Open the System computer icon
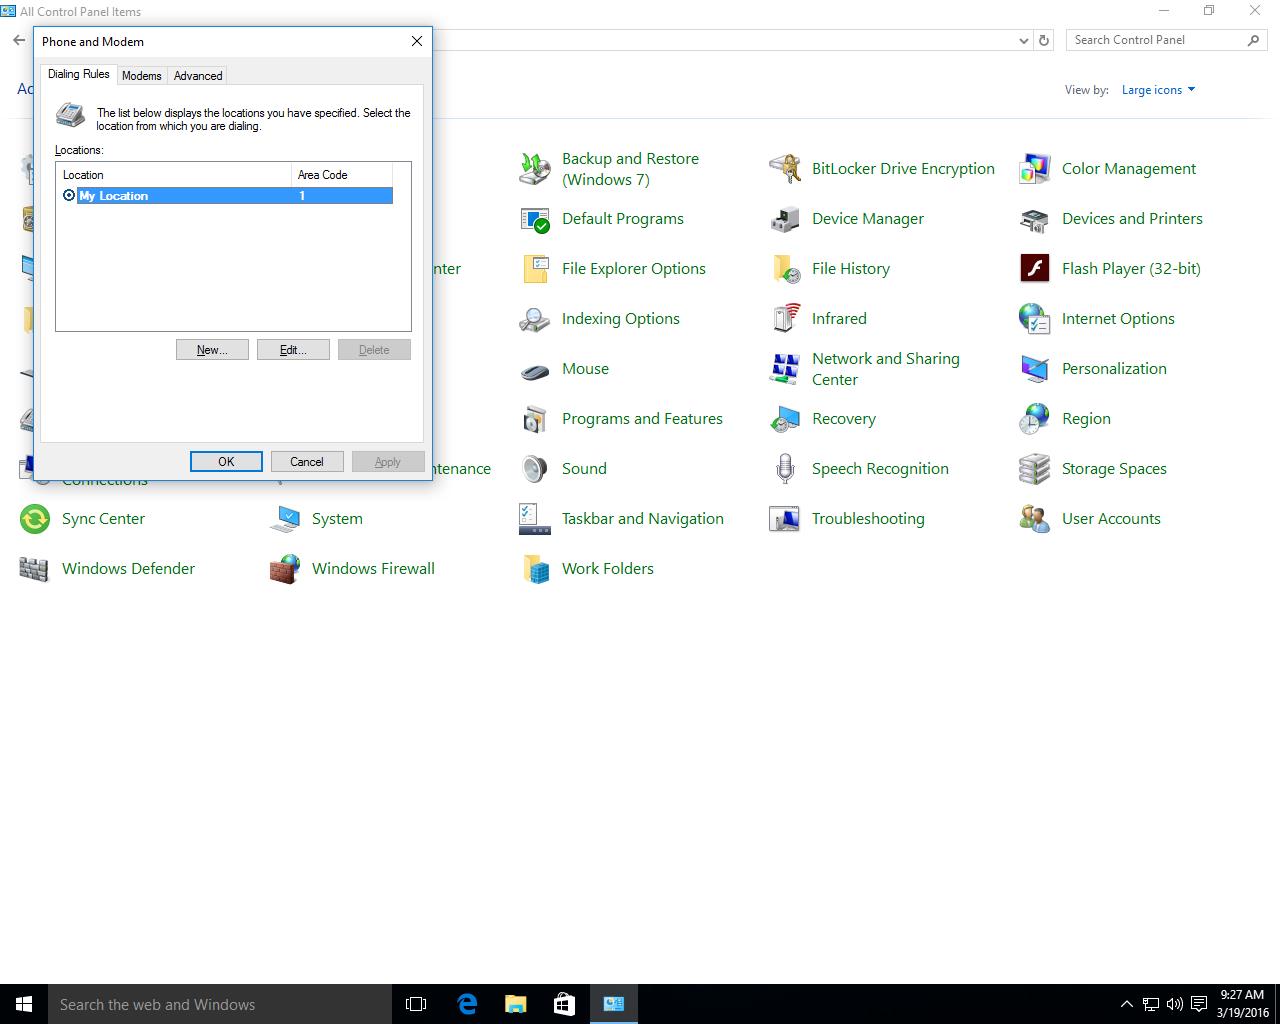 pos(285,519)
